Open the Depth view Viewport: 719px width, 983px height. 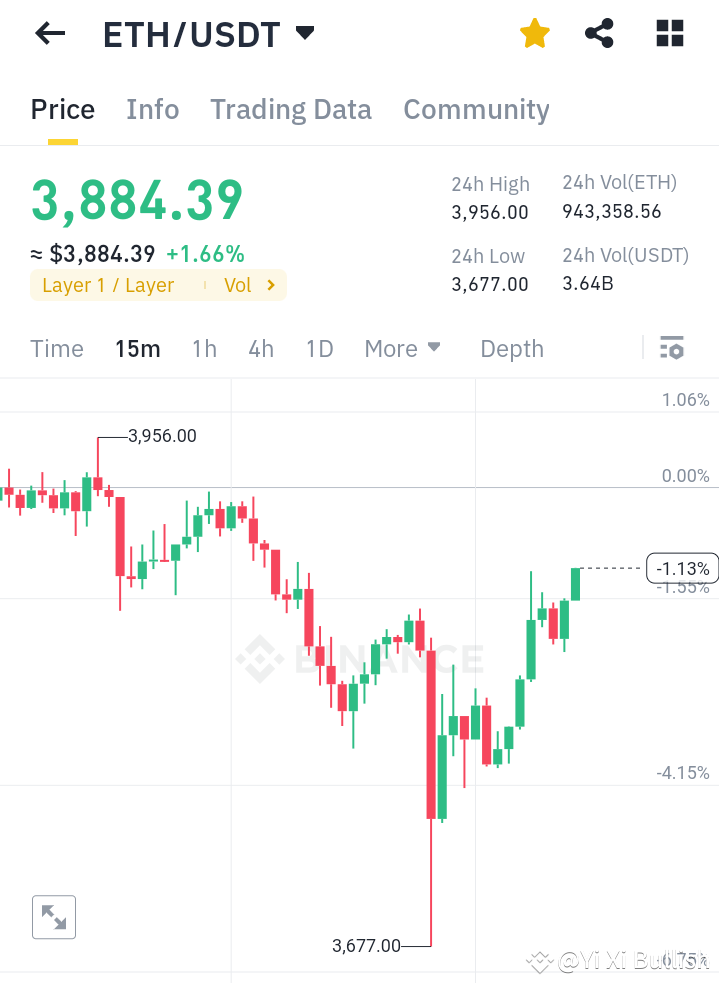click(x=511, y=348)
